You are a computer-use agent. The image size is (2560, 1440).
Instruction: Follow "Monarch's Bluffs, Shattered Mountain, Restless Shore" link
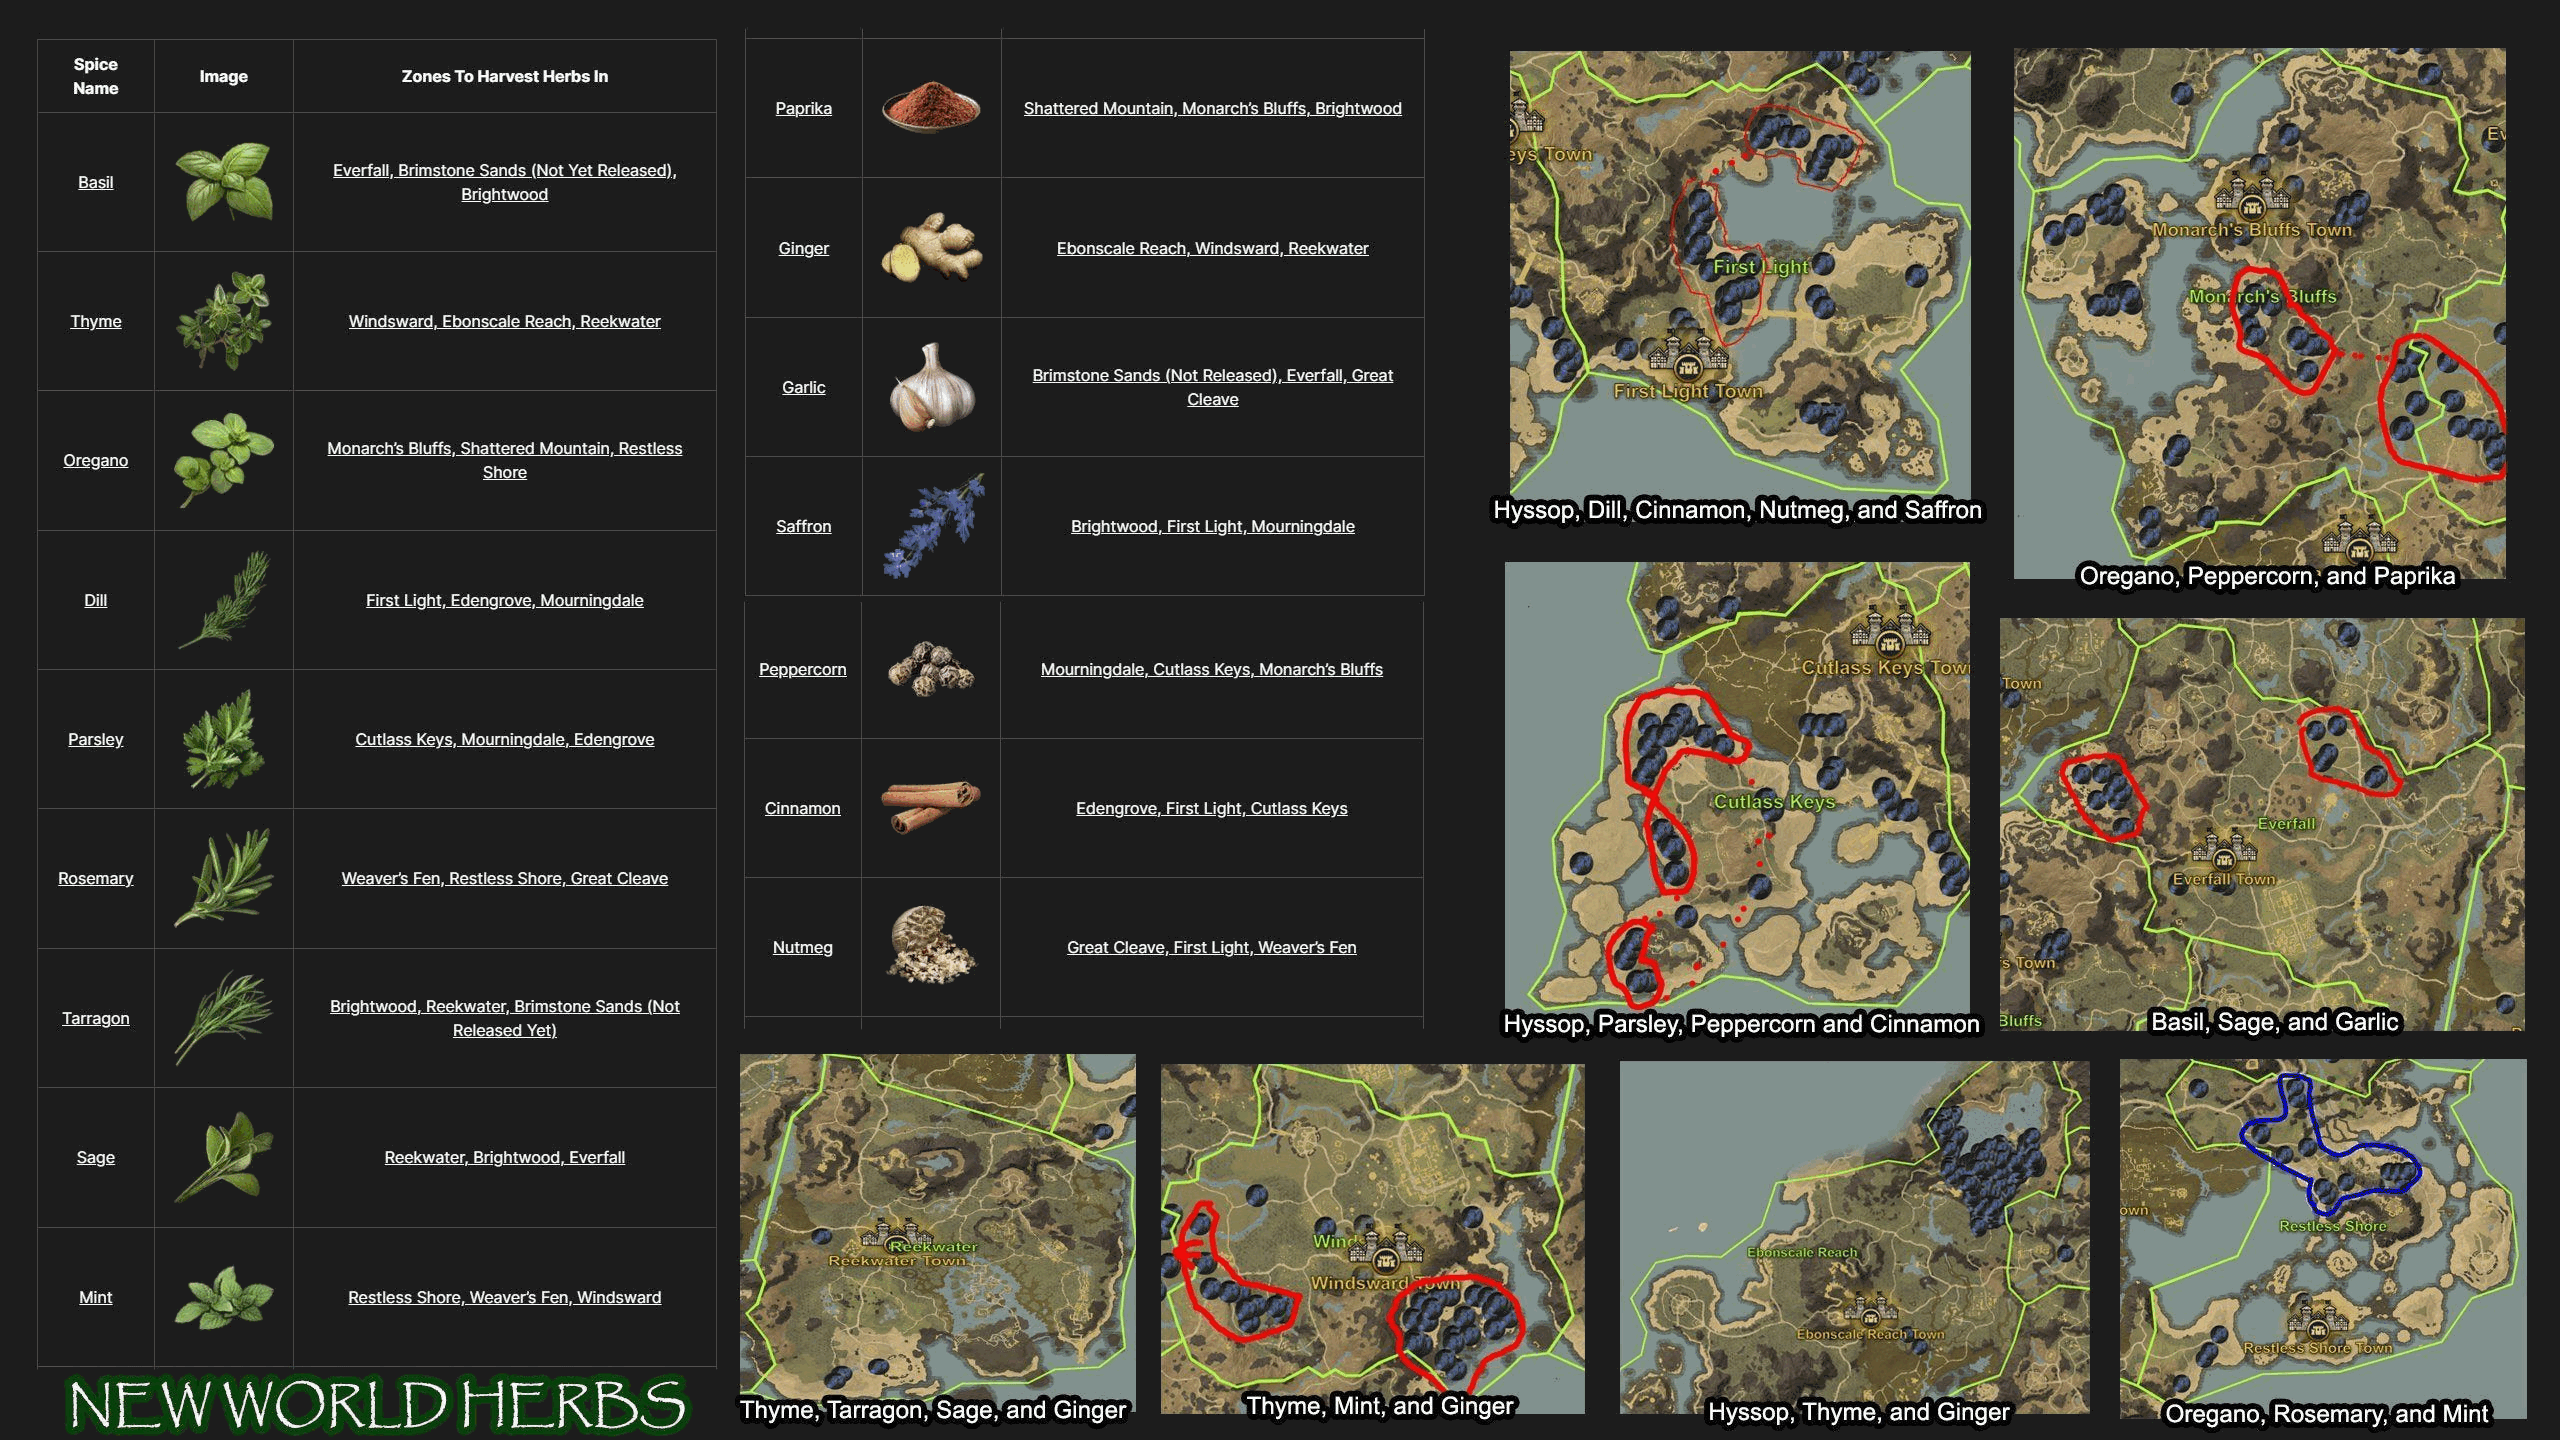(x=505, y=460)
